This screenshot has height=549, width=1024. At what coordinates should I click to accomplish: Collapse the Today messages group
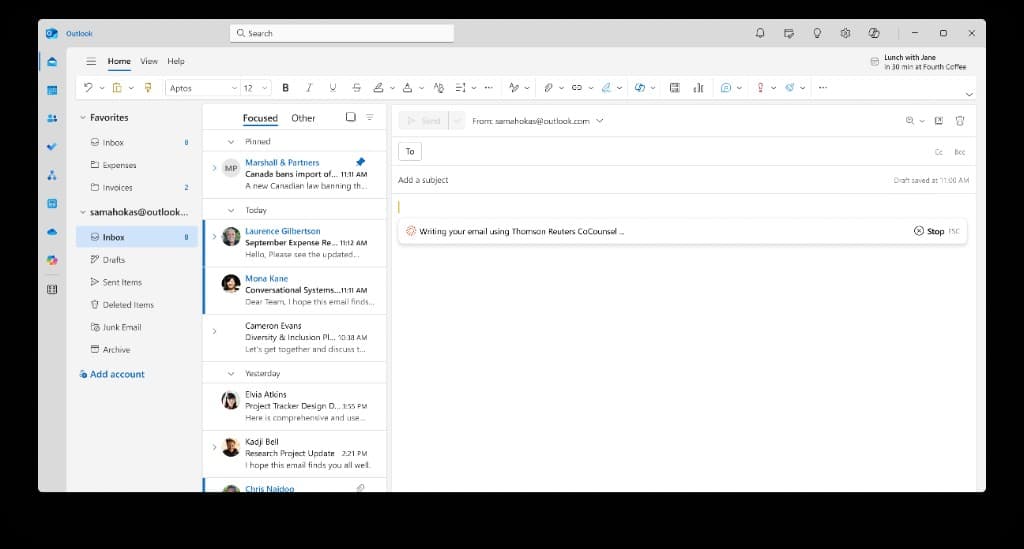click(231, 210)
